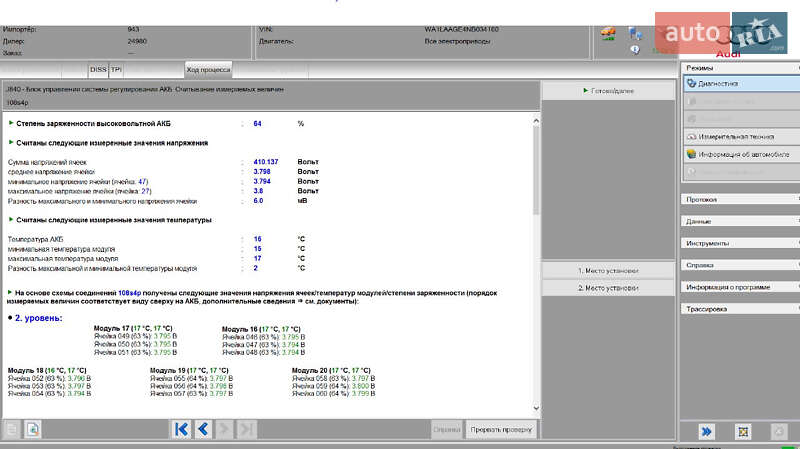
Task: Go back one step with previous arrow
Action: [203, 429]
